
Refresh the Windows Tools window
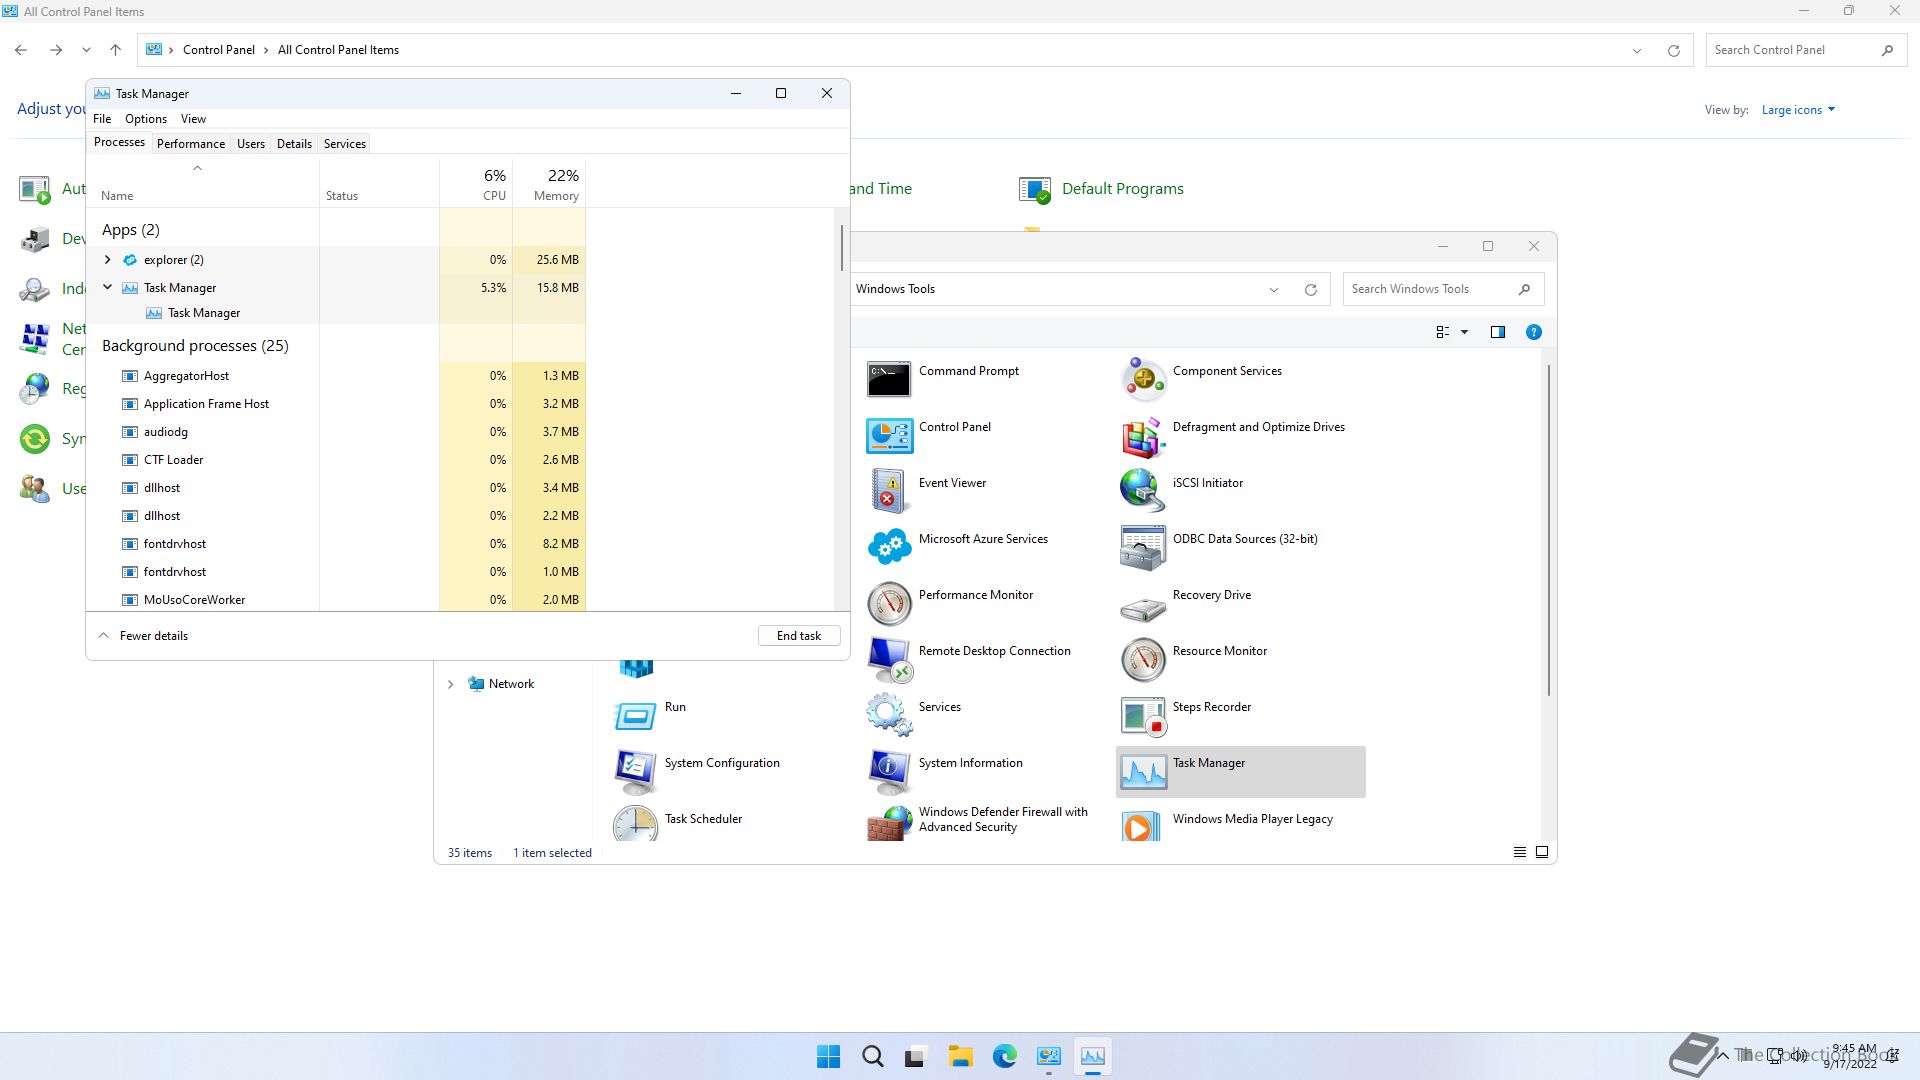(x=1310, y=289)
